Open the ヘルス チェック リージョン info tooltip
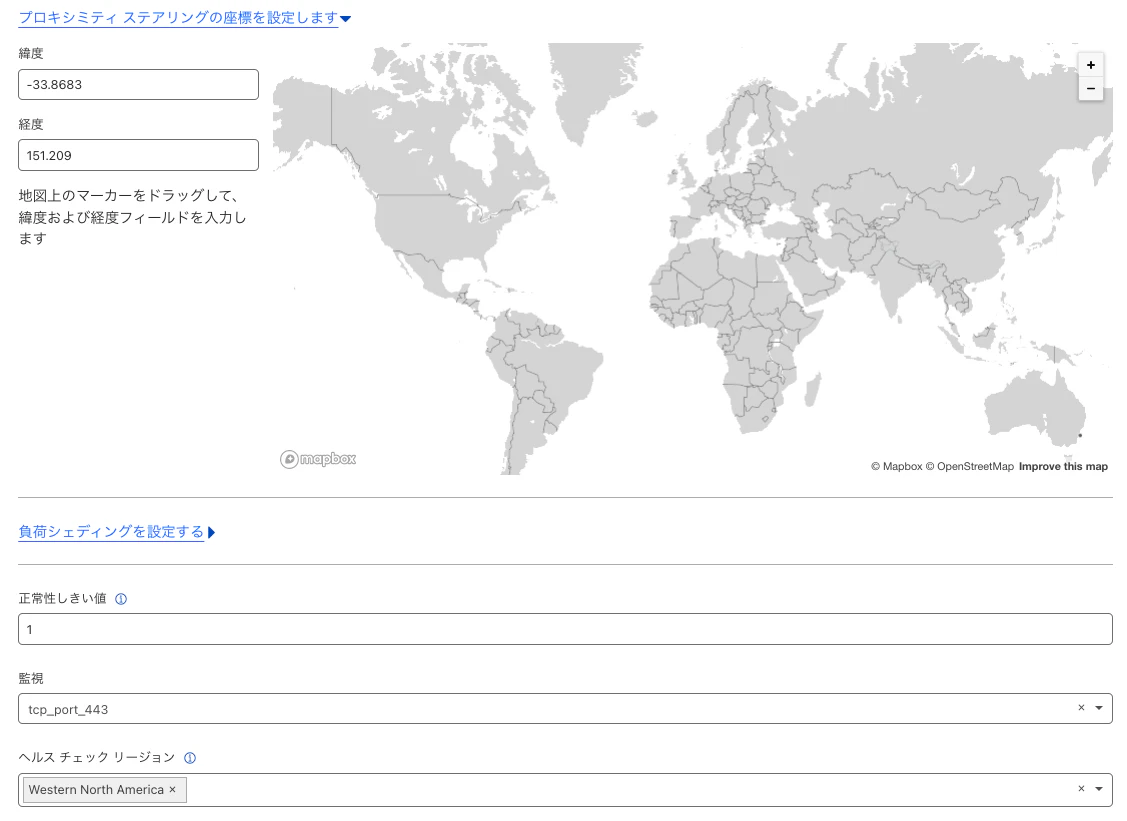Viewport: 1127px width, 821px height. tap(190, 757)
